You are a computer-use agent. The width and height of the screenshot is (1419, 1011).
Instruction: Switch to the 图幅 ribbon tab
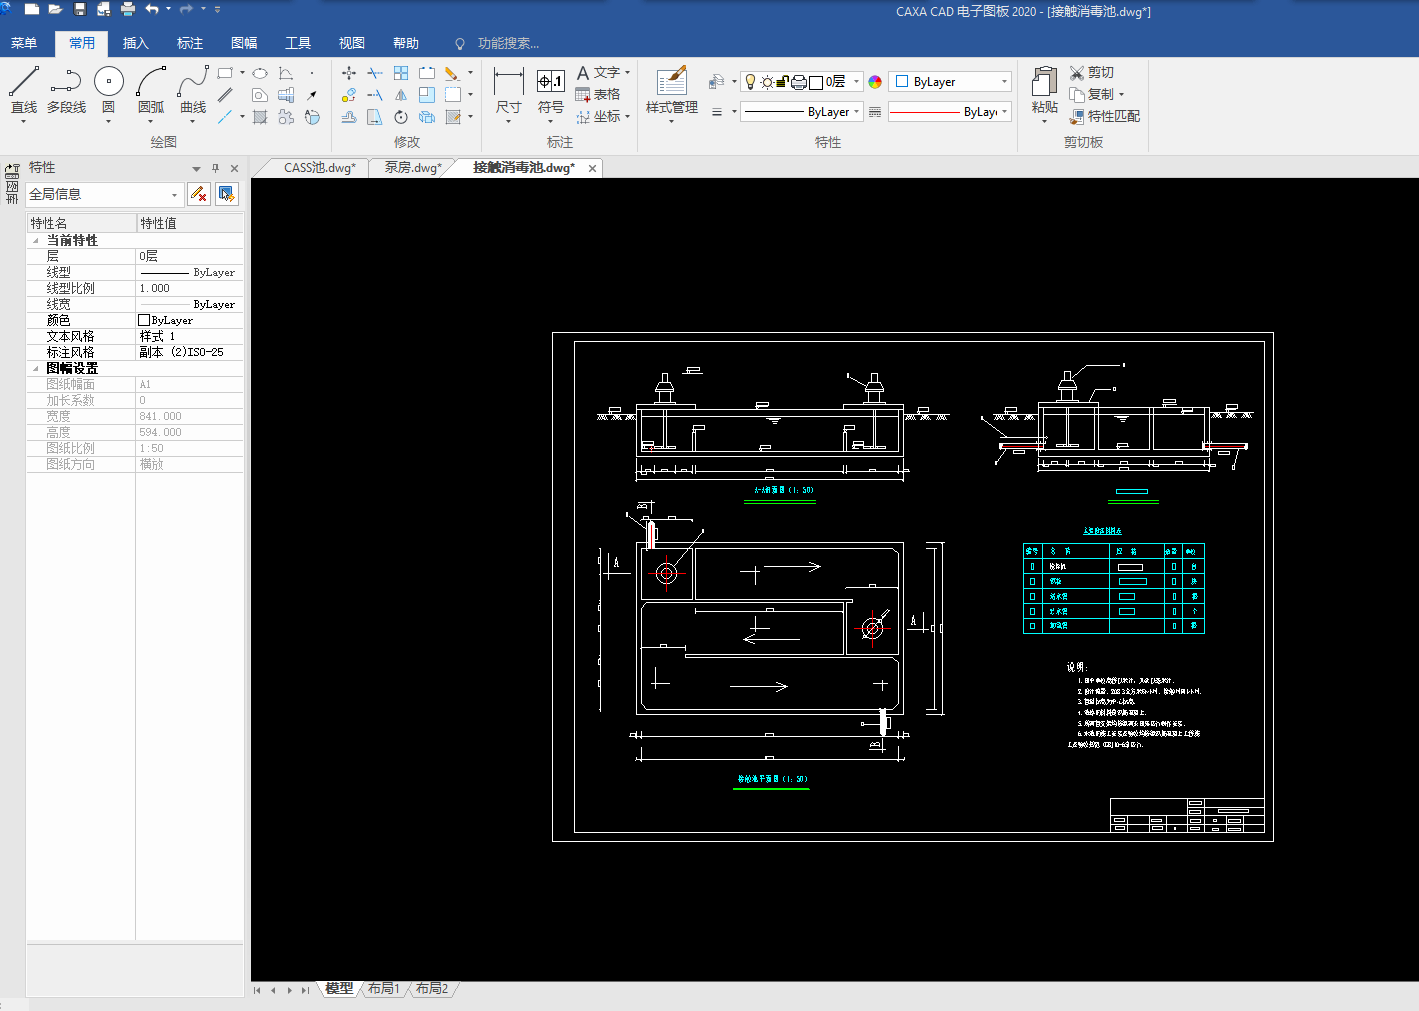[244, 43]
